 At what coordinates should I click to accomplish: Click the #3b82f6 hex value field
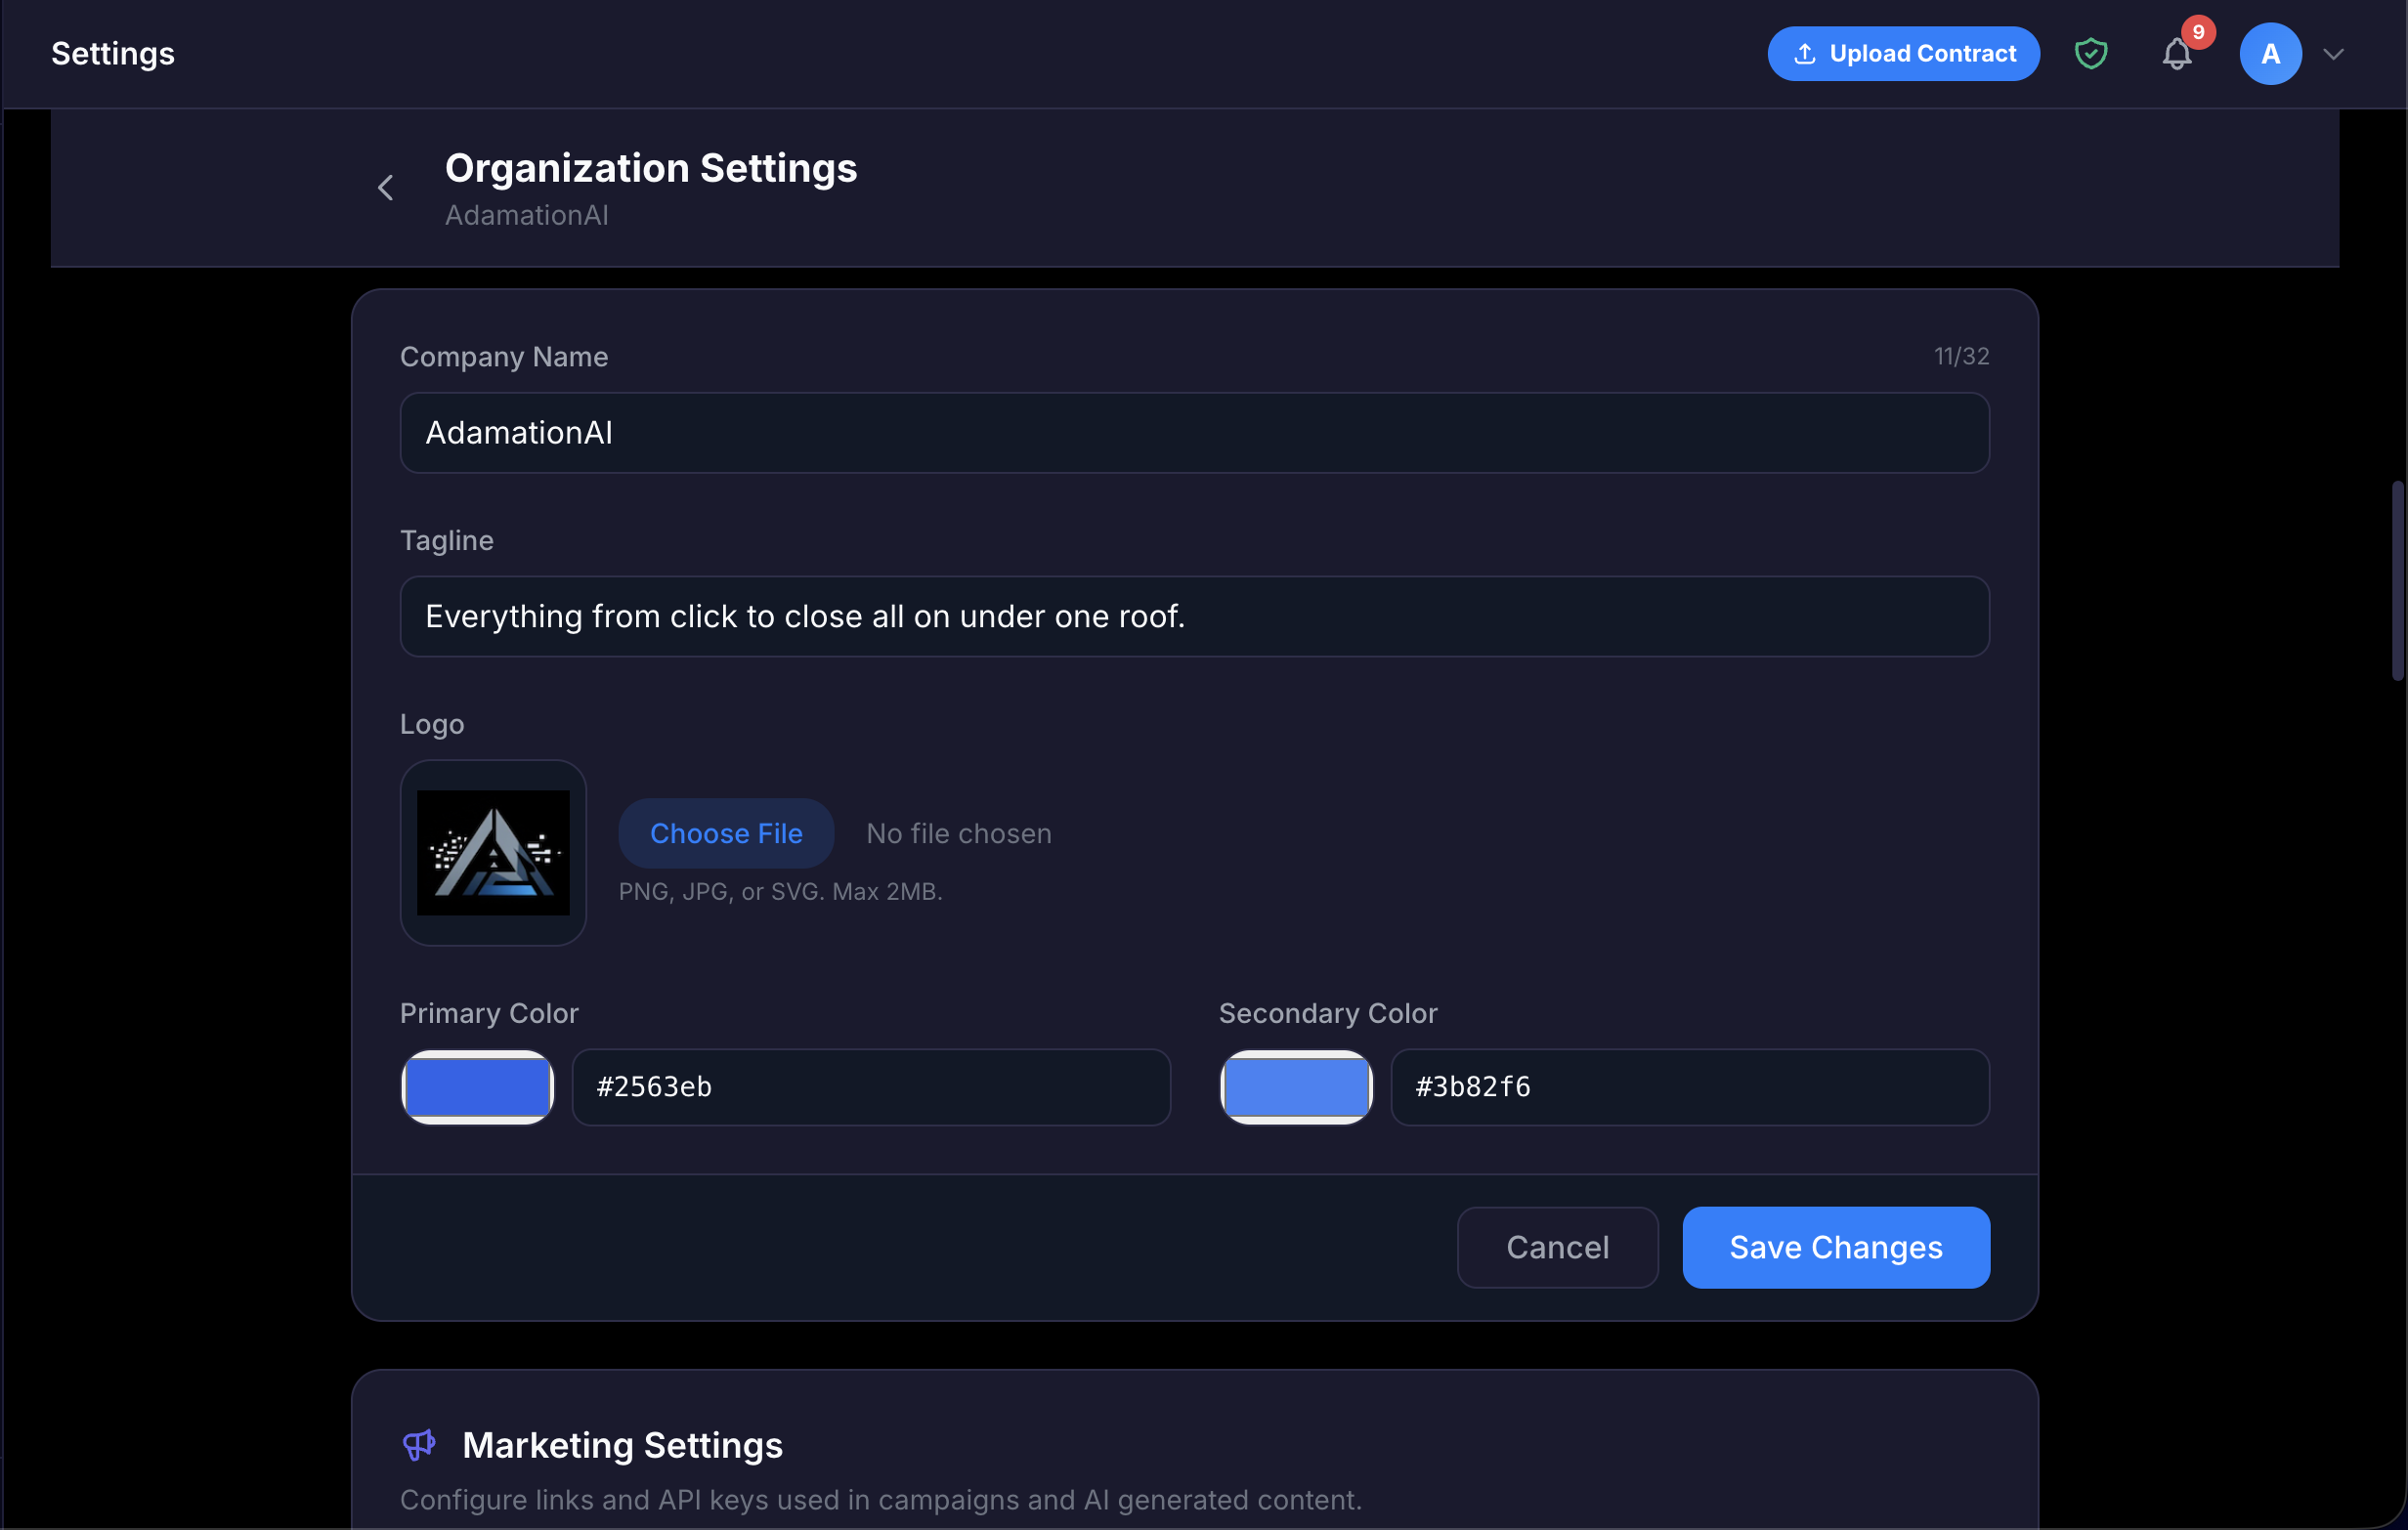tap(1688, 1087)
